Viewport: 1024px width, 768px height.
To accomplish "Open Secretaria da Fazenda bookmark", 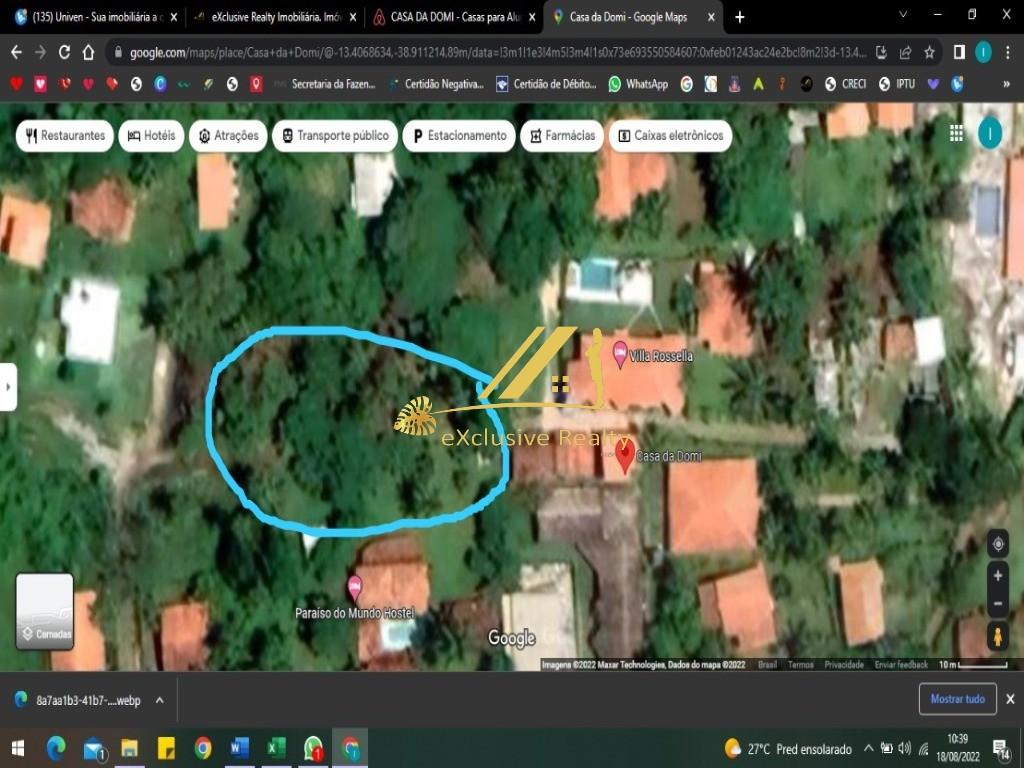I will 325,84.
